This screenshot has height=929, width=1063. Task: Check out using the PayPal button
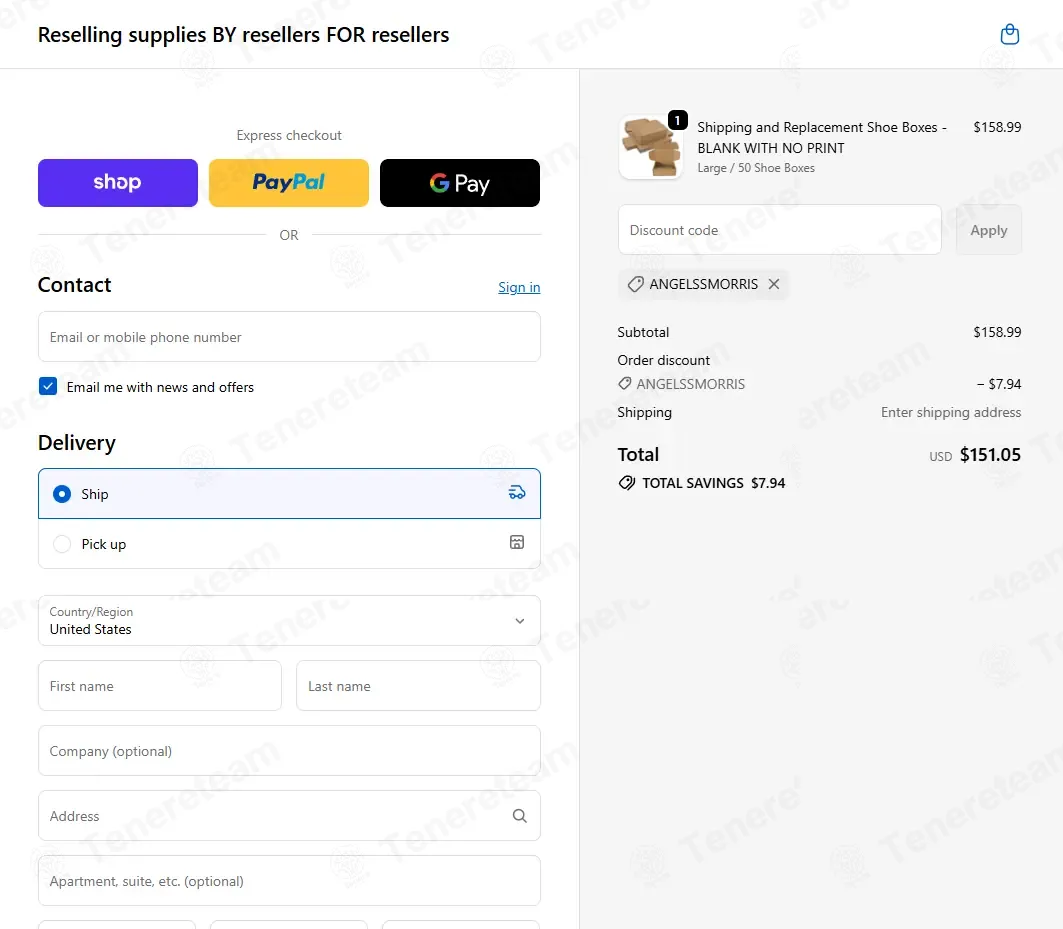289,183
